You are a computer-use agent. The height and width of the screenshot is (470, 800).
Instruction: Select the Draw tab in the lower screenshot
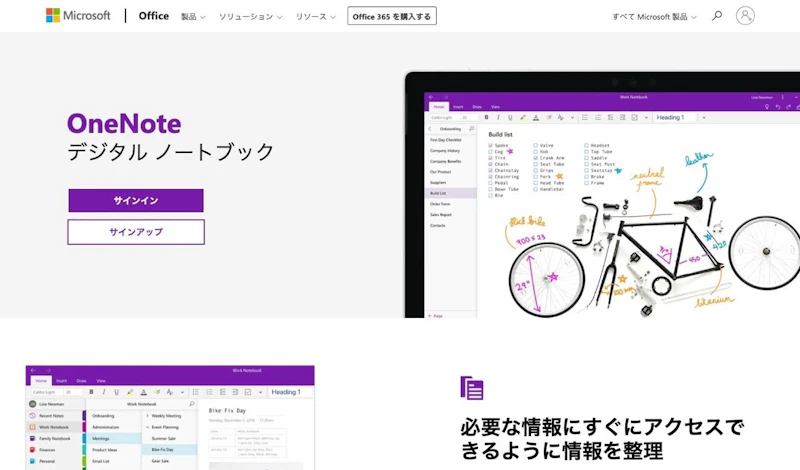81,381
